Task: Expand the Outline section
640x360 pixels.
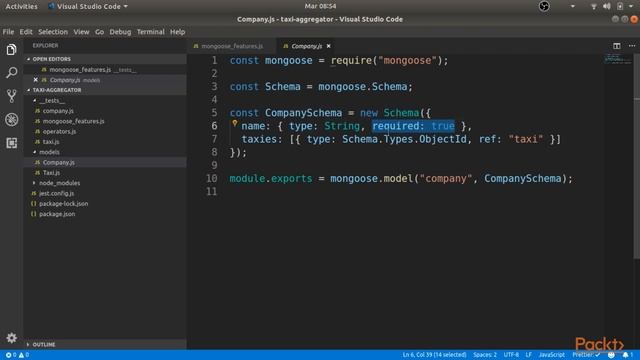Action: click(x=29, y=344)
